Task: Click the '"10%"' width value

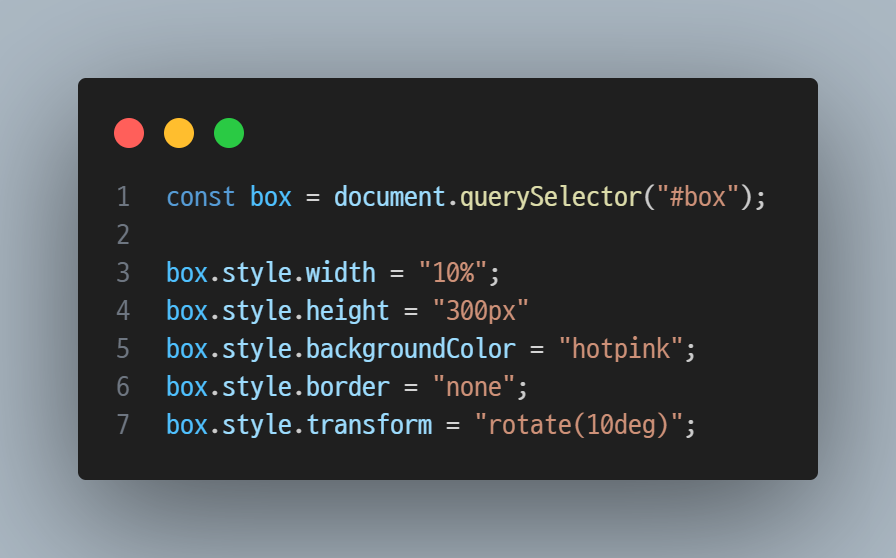Action: click(453, 272)
